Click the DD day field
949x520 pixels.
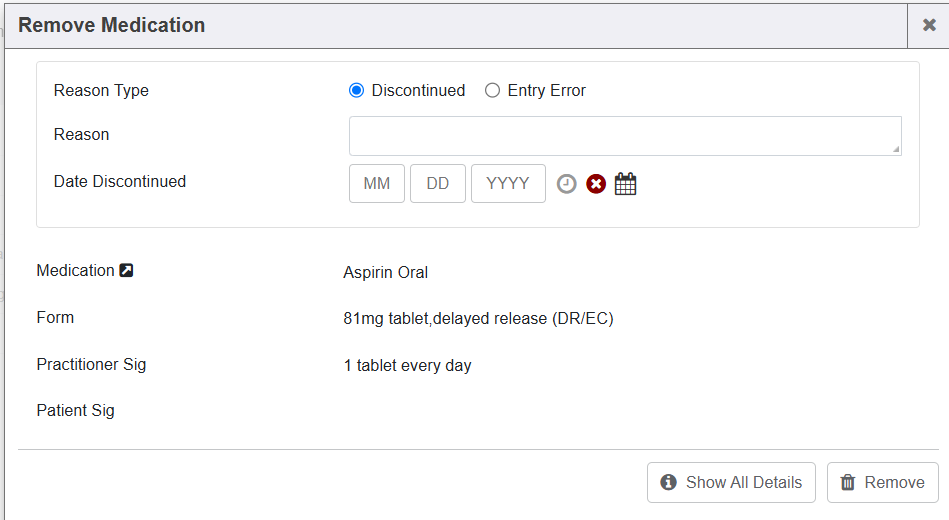[x=438, y=184]
